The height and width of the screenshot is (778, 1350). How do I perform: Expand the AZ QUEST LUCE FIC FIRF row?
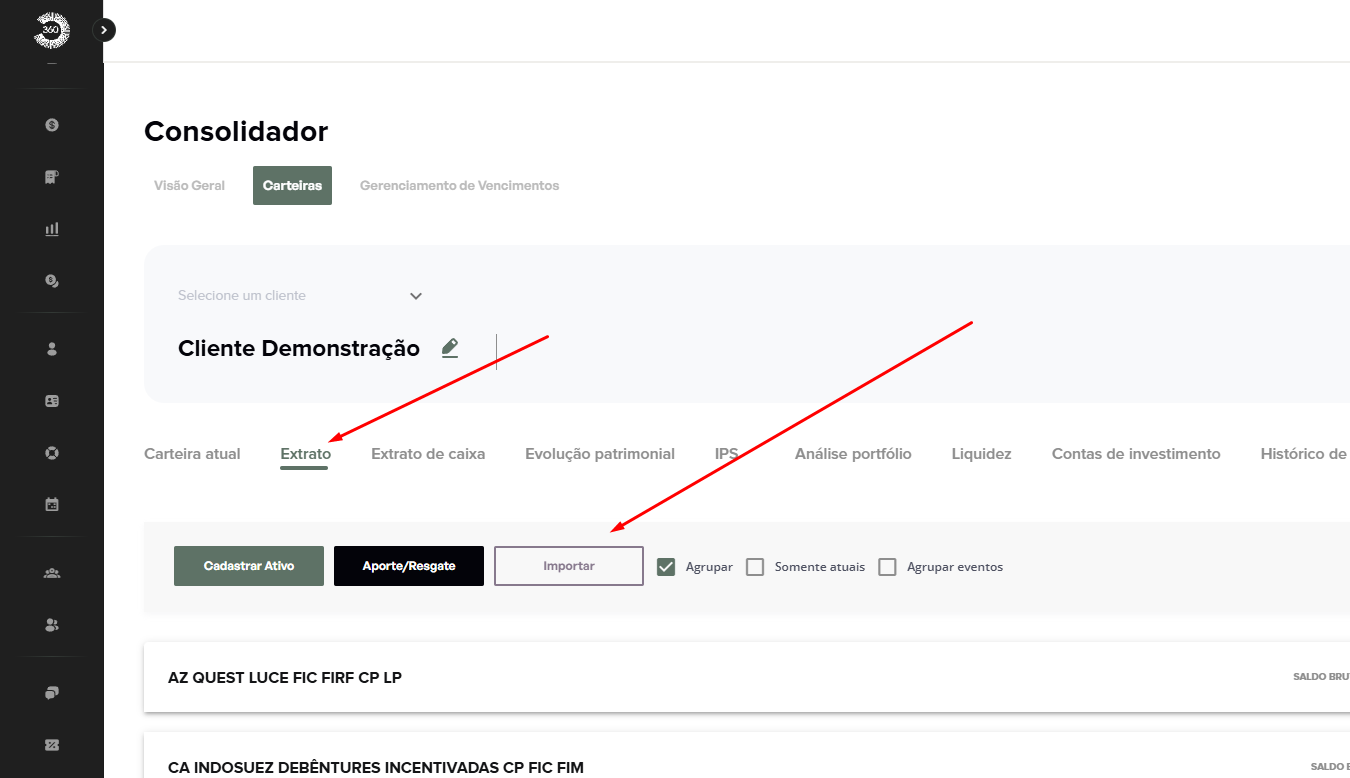(285, 678)
